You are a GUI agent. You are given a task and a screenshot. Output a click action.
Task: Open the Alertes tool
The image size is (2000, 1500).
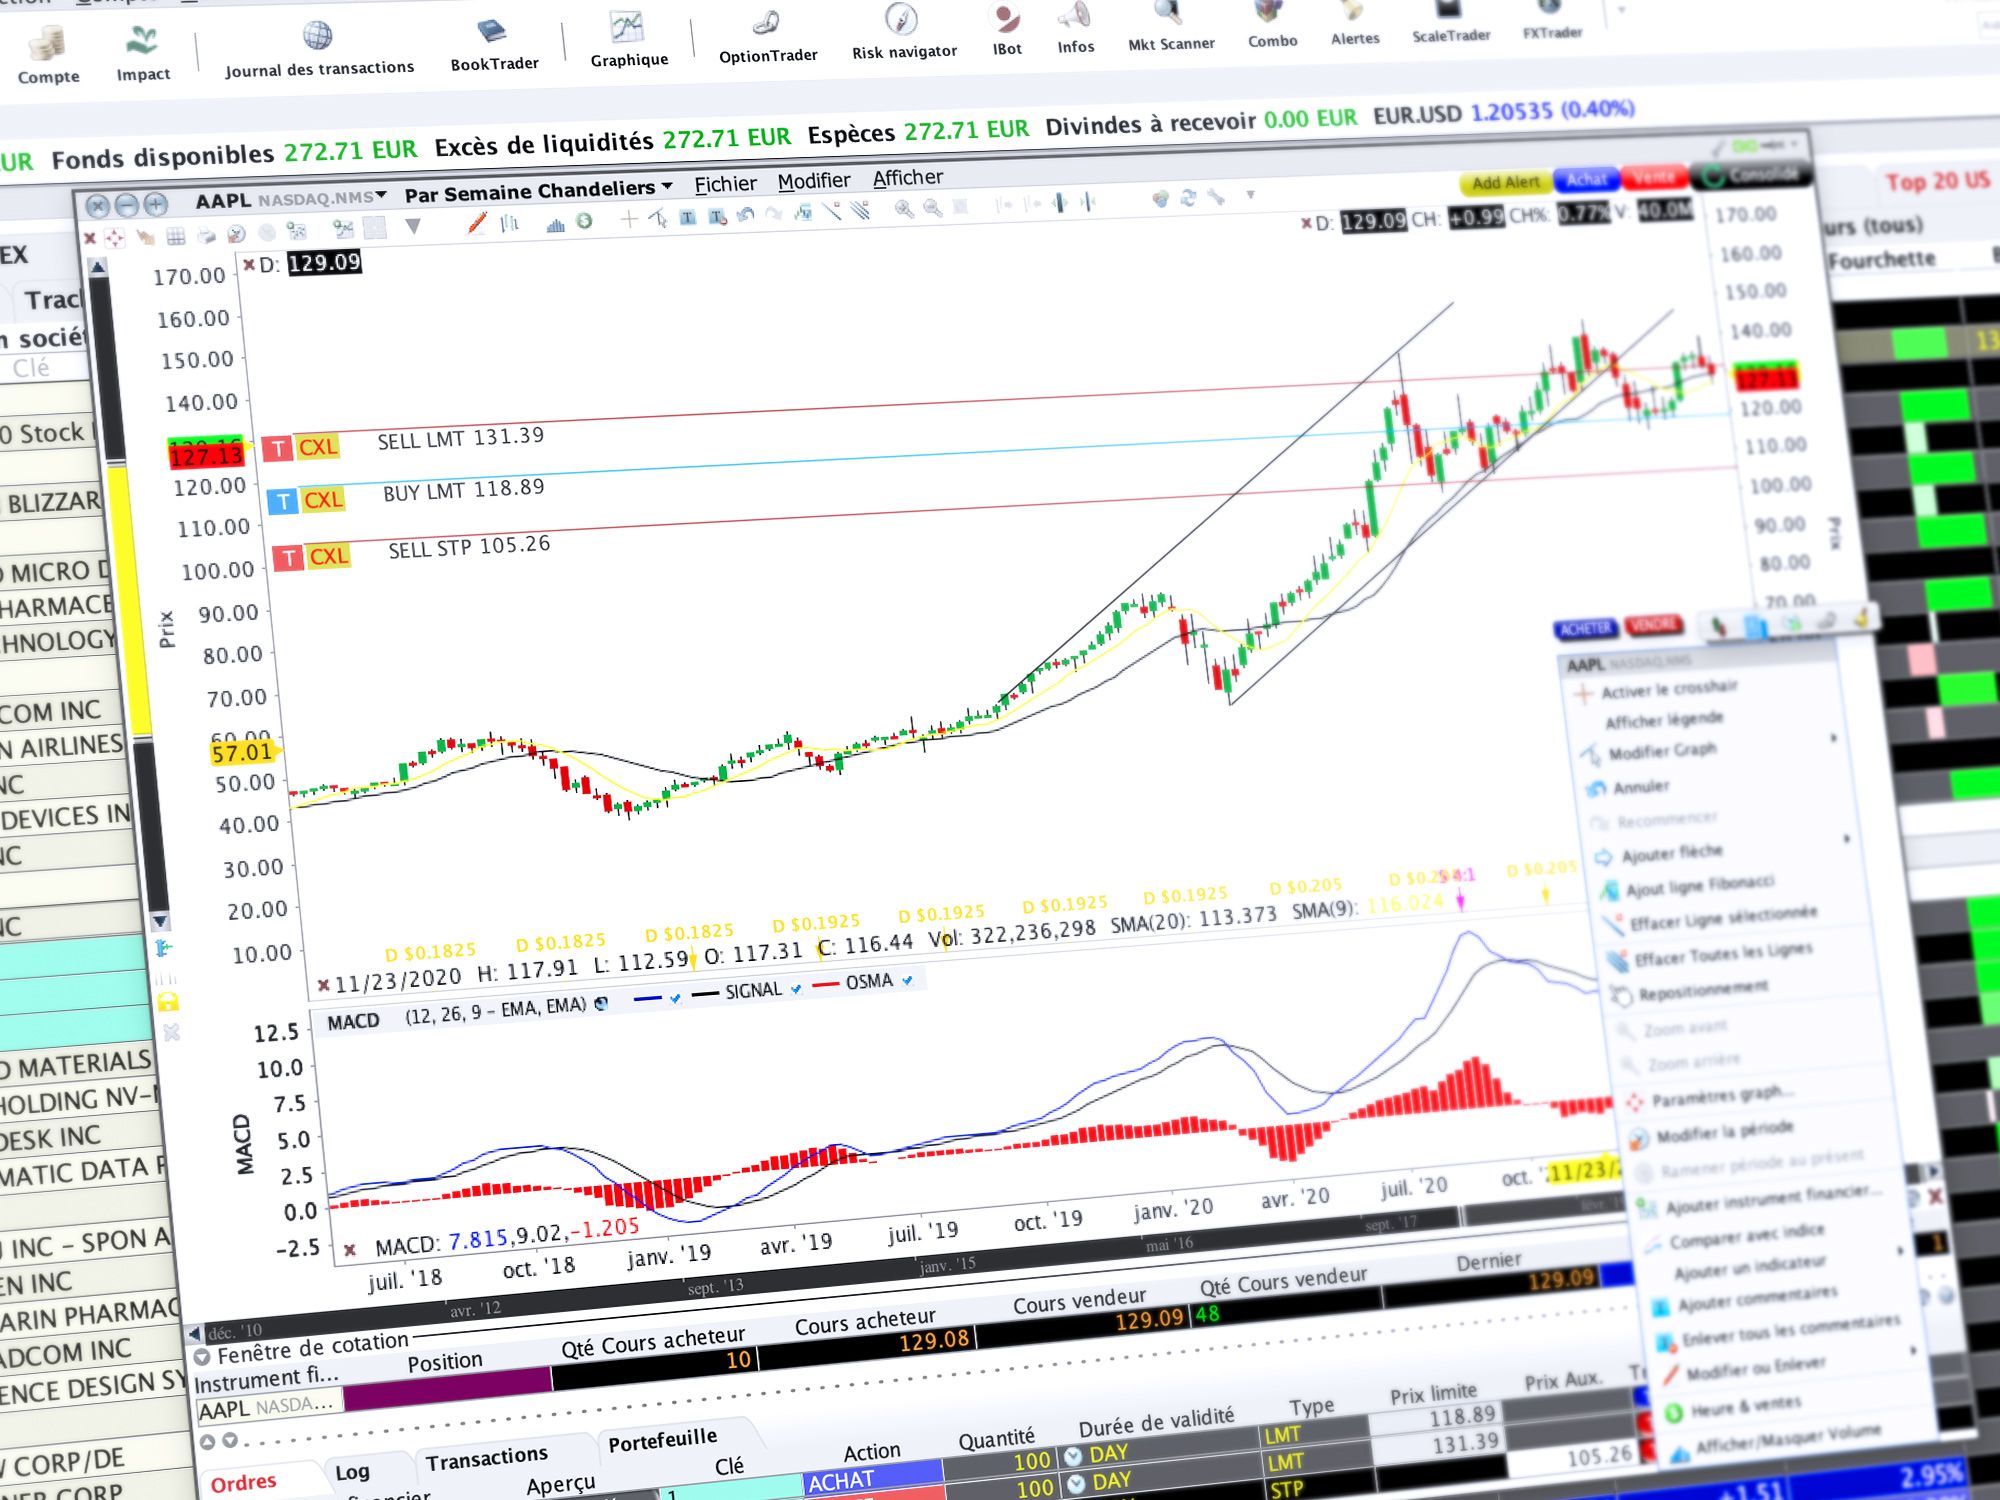coord(1355,24)
